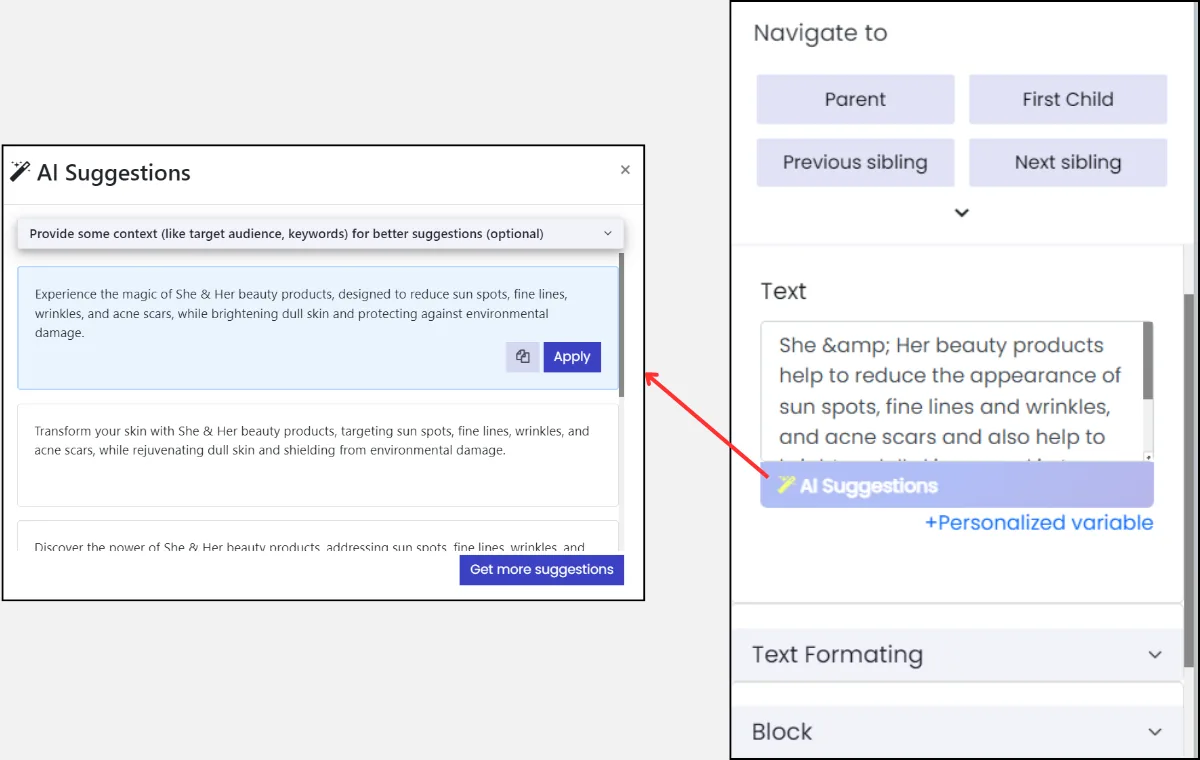The width and height of the screenshot is (1200, 760).
Task: Expand more options via chevron under Navigate to
Action: pos(962,213)
